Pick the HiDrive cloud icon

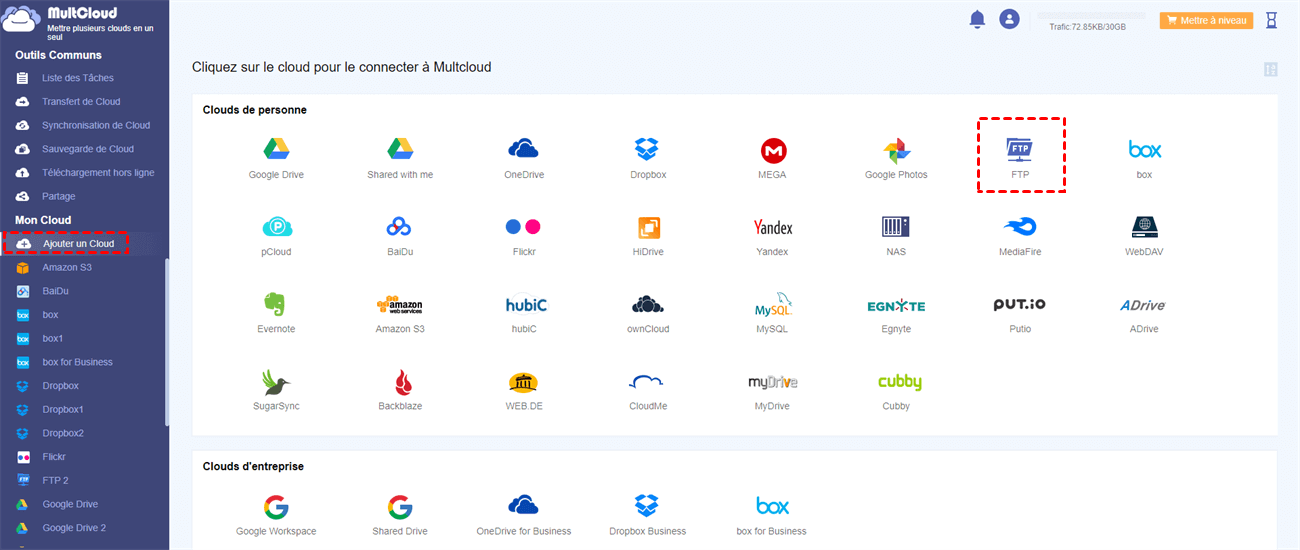[648, 236]
